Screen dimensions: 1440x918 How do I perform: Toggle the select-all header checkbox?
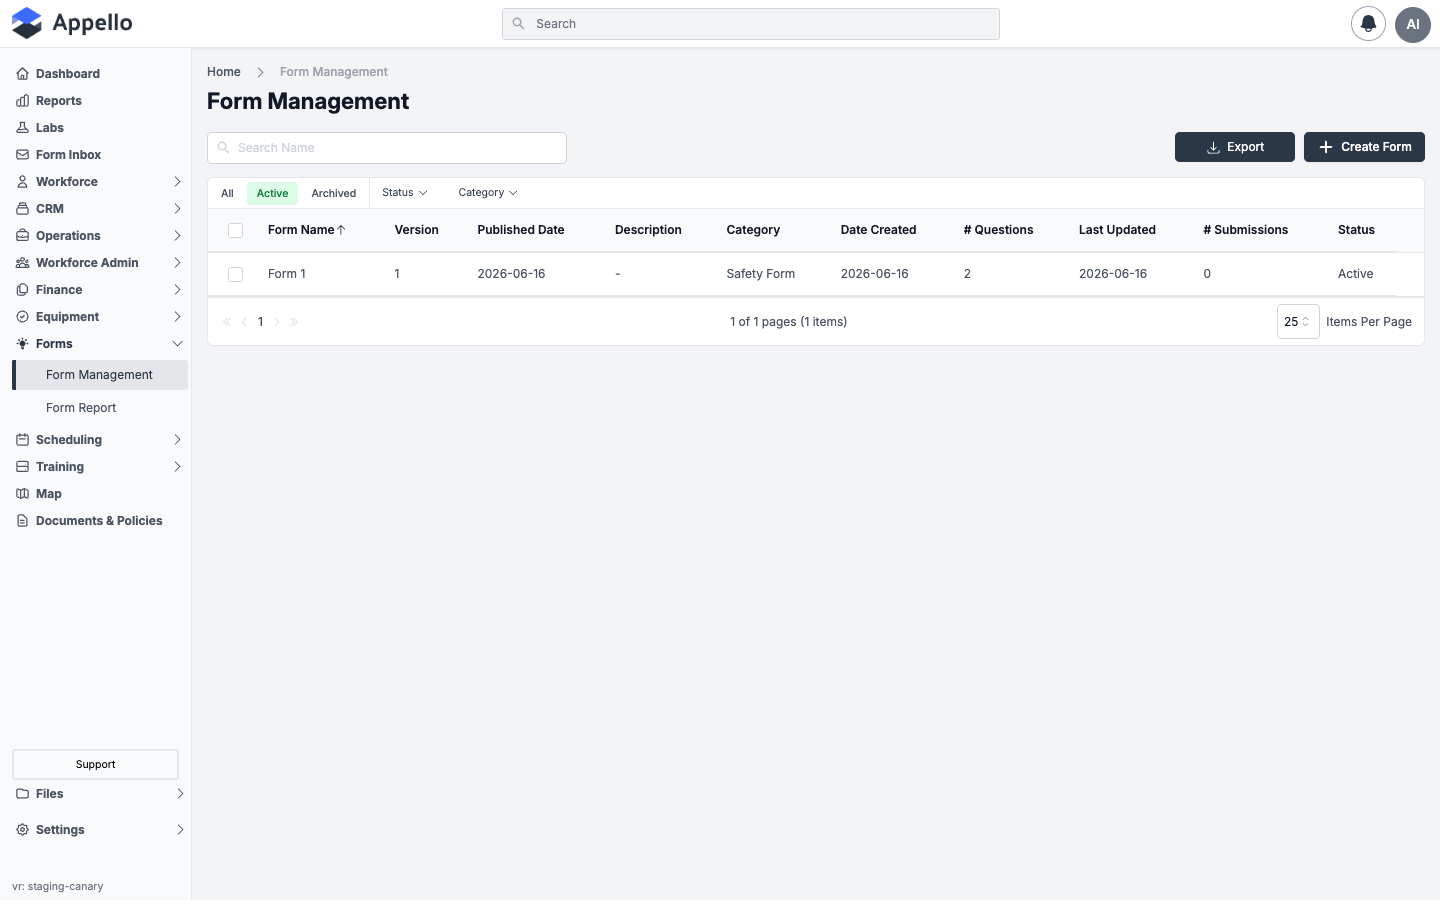pyautogui.click(x=236, y=230)
